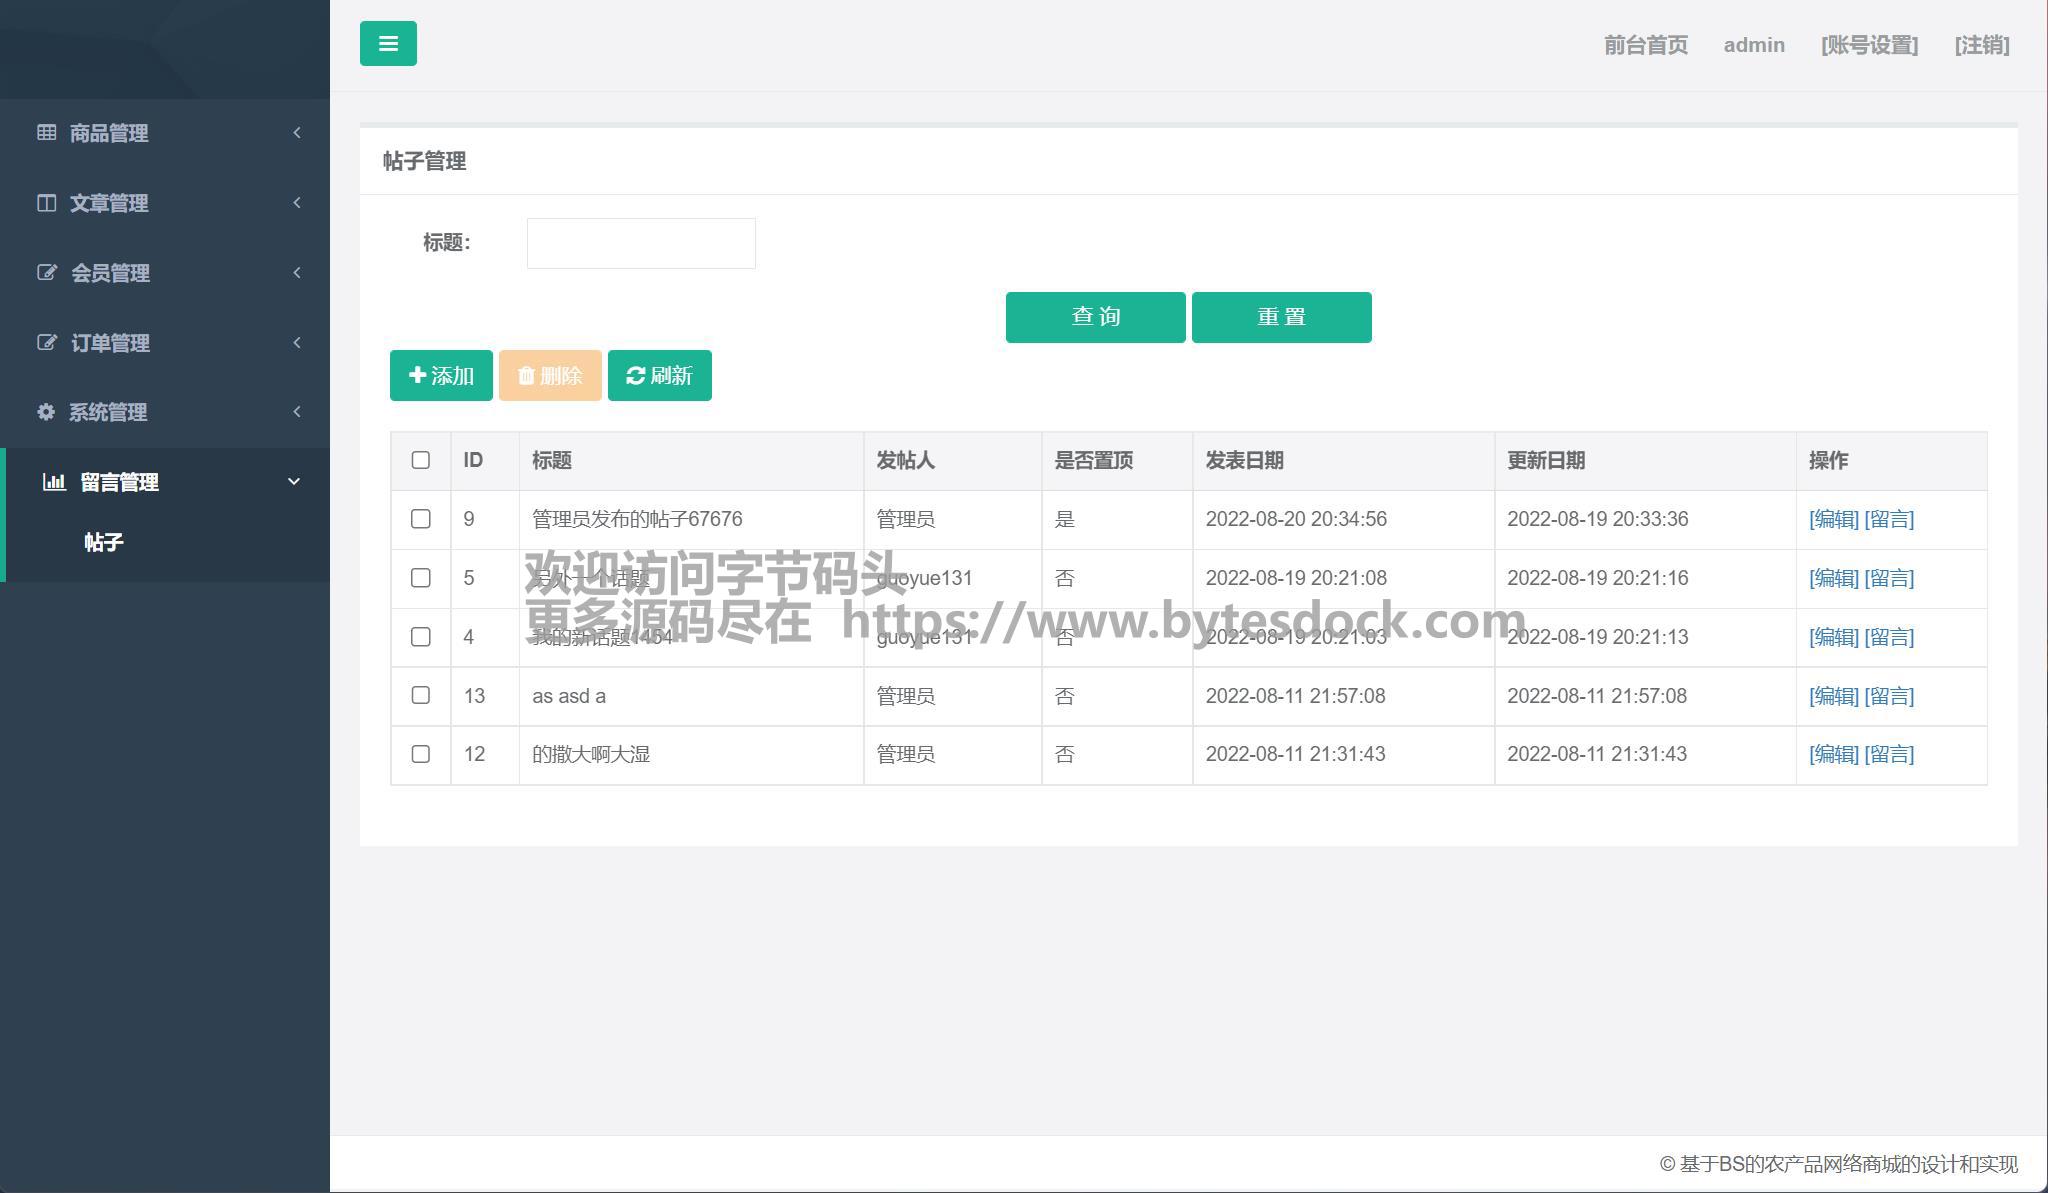Image resolution: width=2048 pixels, height=1193 pixels.
Task: Check the checkbox for row ID 9
Action: tap(421, 519)
